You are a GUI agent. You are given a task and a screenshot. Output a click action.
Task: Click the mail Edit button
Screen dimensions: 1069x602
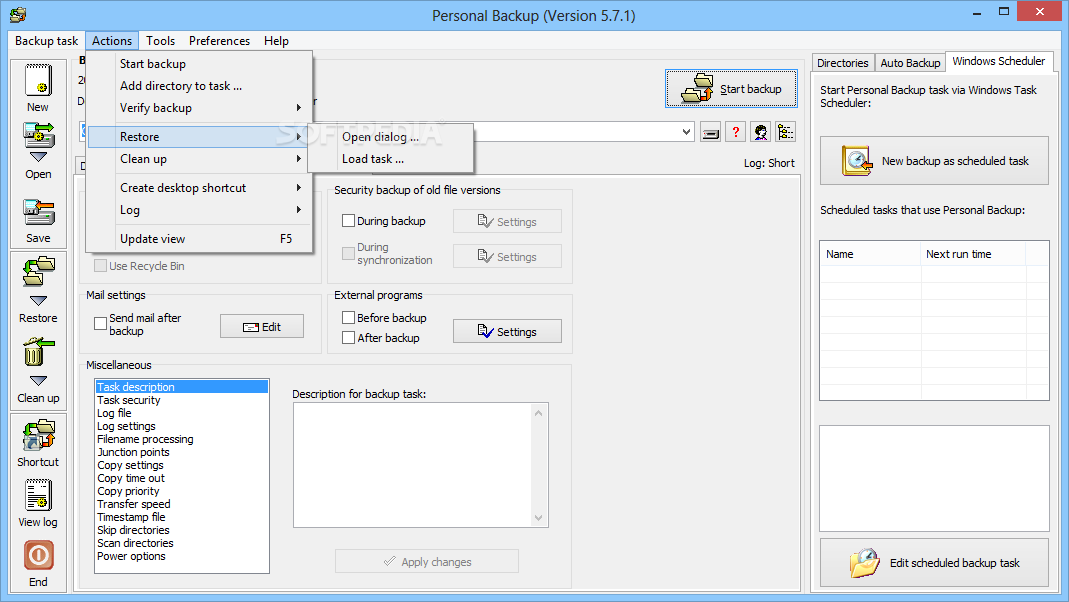click(x=262, y=327)
